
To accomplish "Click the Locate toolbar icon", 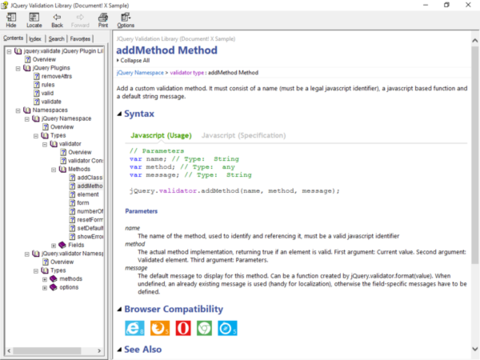I will point(34,20).
